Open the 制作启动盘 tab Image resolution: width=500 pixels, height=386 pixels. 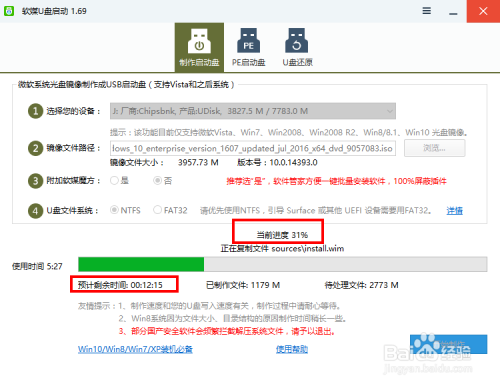pos(199,47)
